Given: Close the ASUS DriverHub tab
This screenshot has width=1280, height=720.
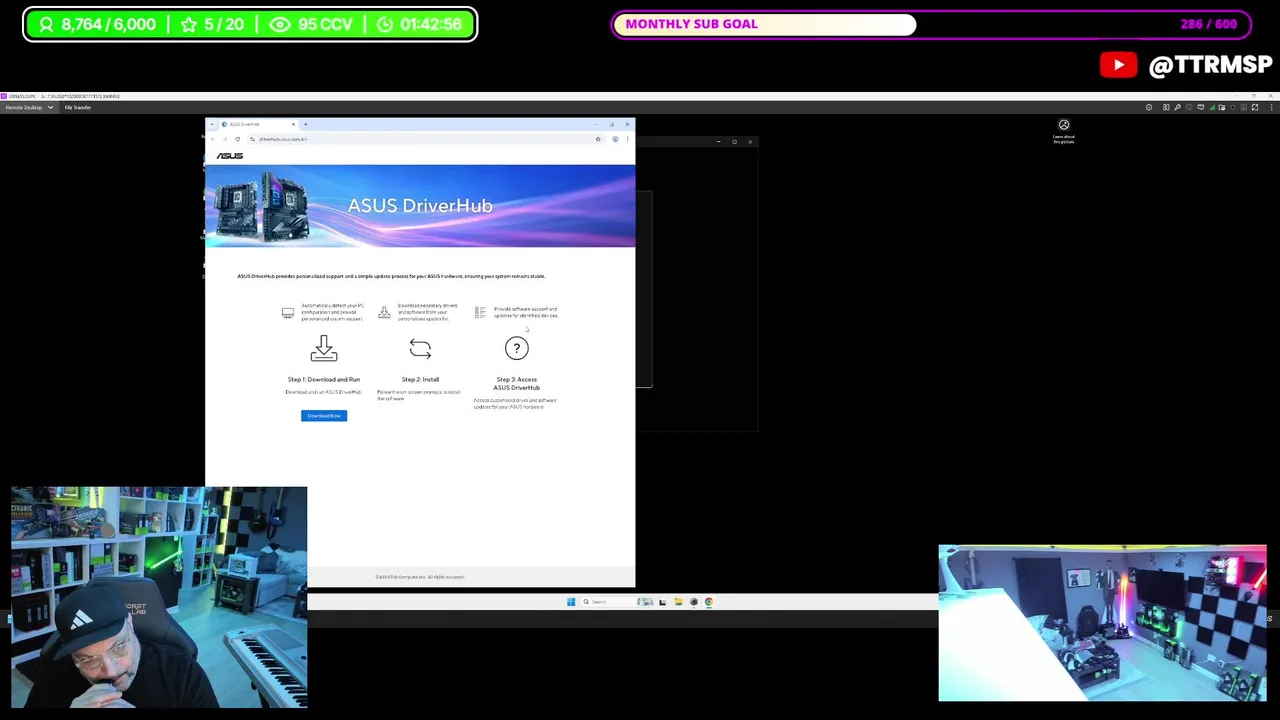Looking at the screenshot, I should pyautogui.click(x=293, y=124).
